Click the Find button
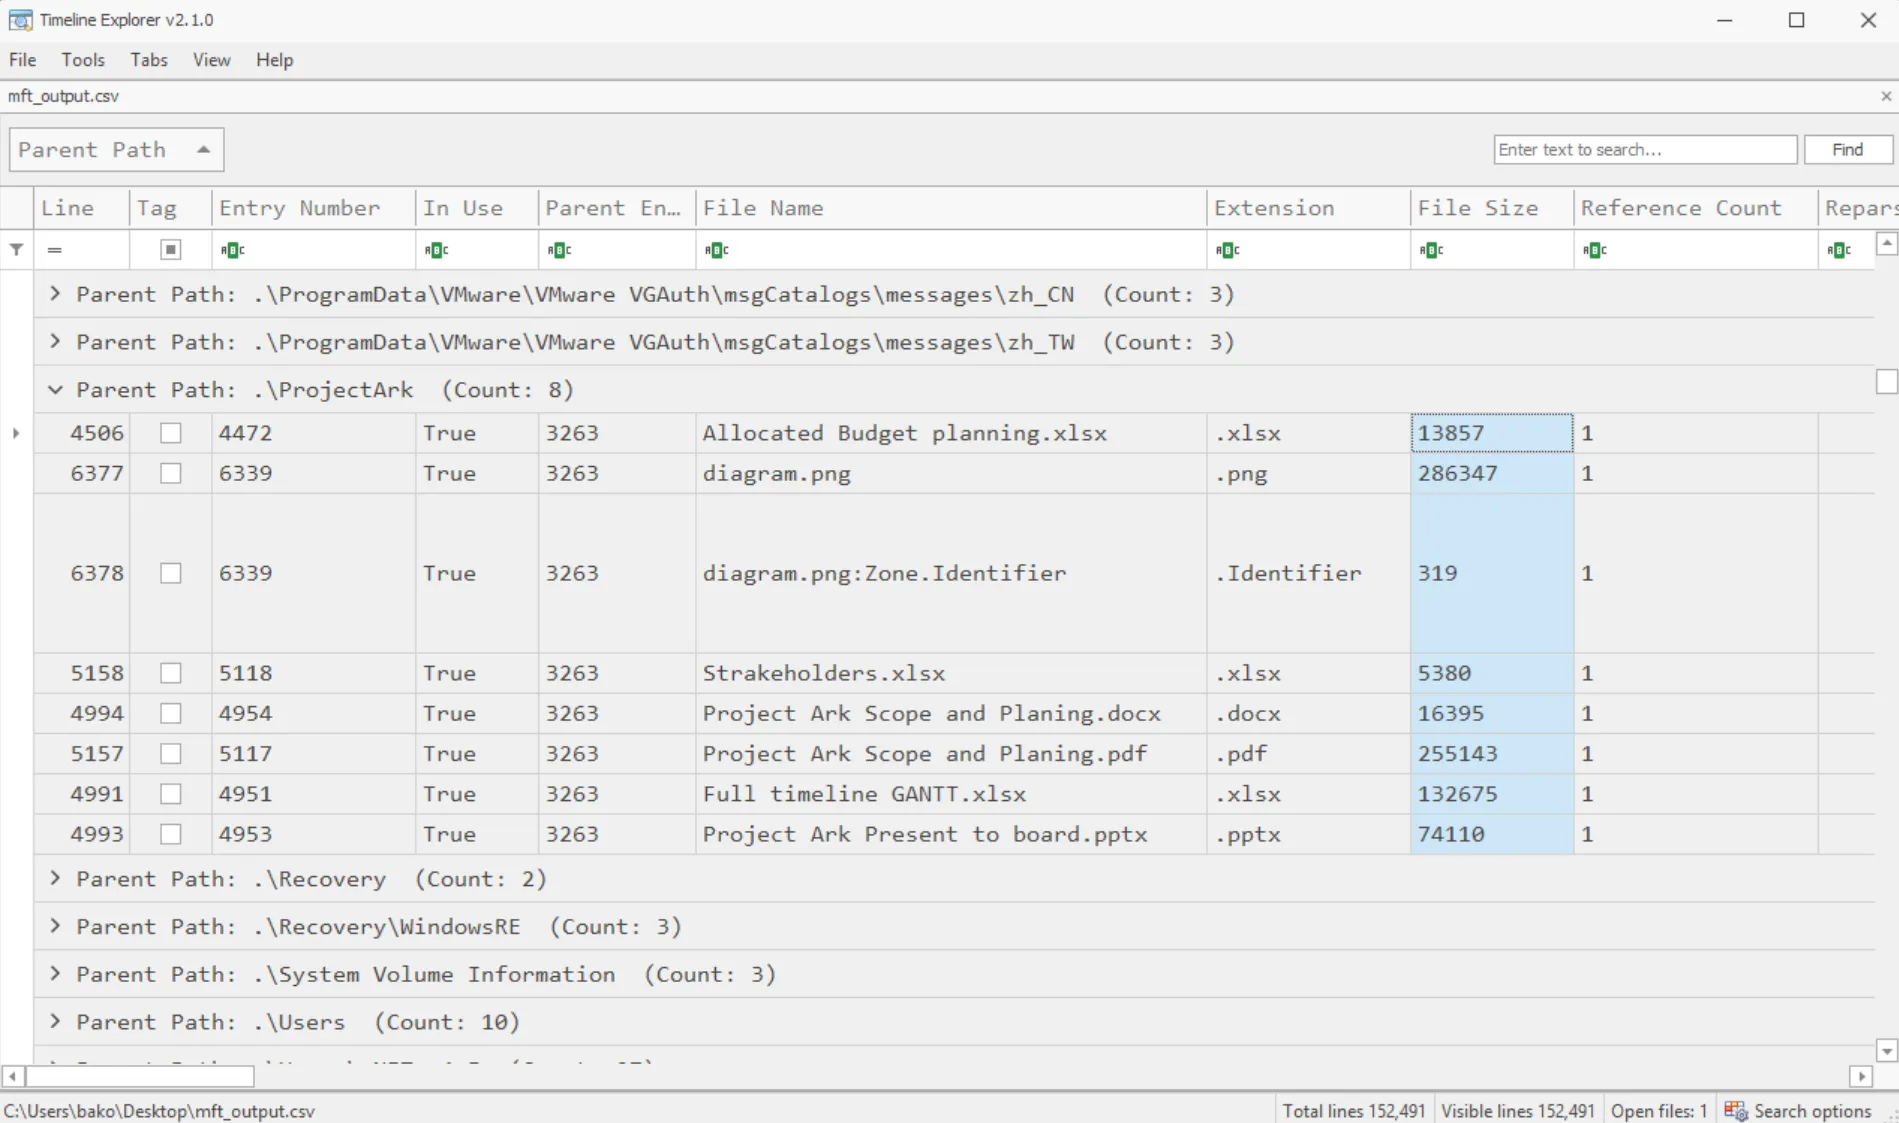The width and height of the screenshot is (1899, 1123). tap(1848, 150)
